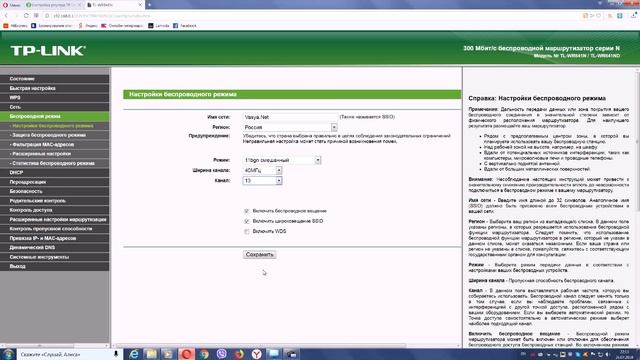Image resolution: width=640 pixels, height=360 pixels.
Task: Open Google Chrome from taskbar
Action: (204, 354)
